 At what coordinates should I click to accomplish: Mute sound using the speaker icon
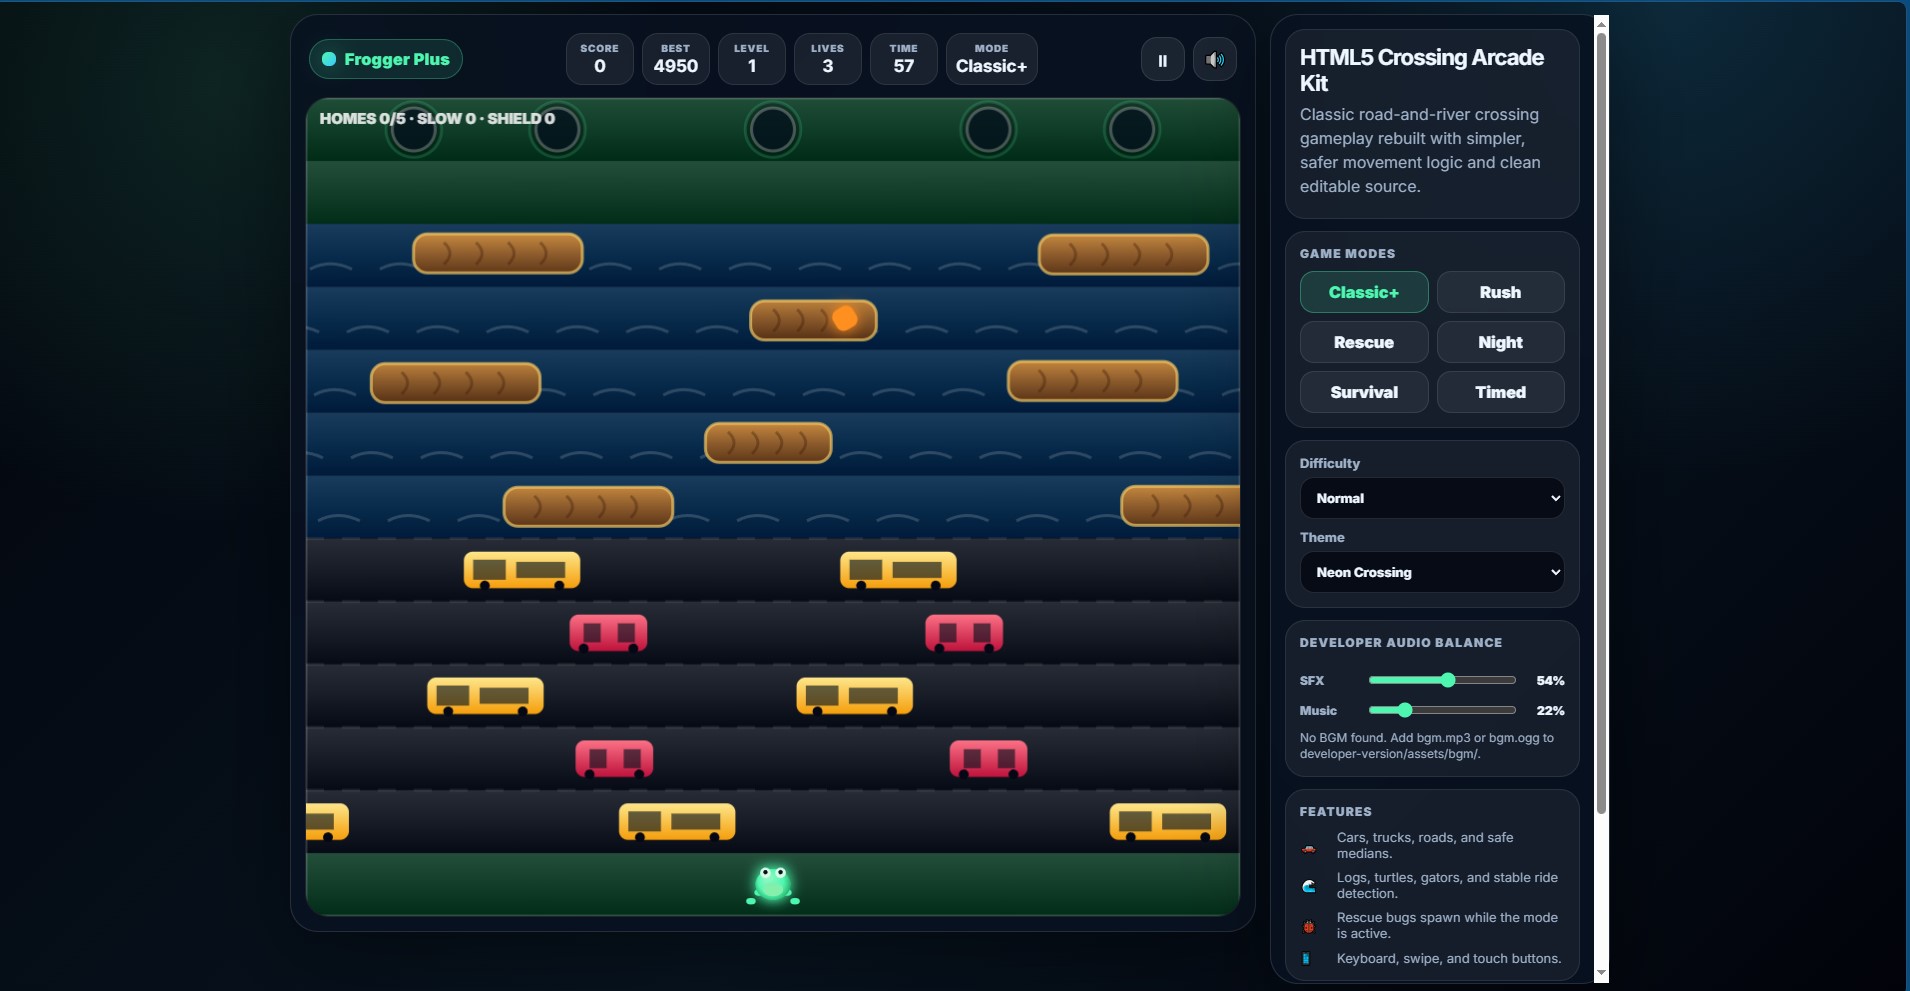pyautogui.click(x=1214, y=60)
